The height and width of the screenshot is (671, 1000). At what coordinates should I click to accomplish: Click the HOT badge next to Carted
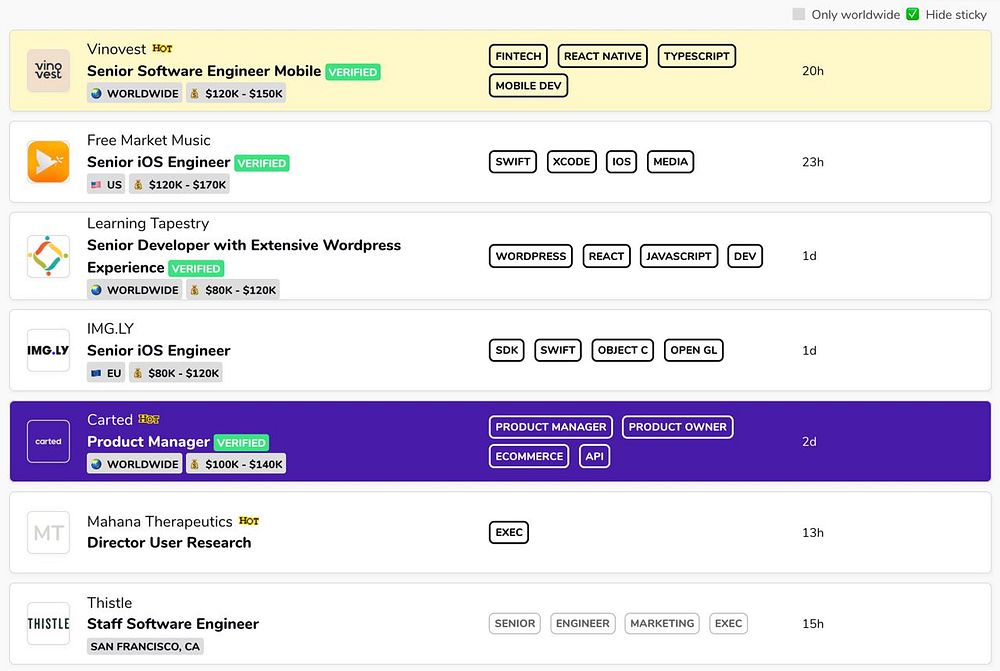click(149, 419)
